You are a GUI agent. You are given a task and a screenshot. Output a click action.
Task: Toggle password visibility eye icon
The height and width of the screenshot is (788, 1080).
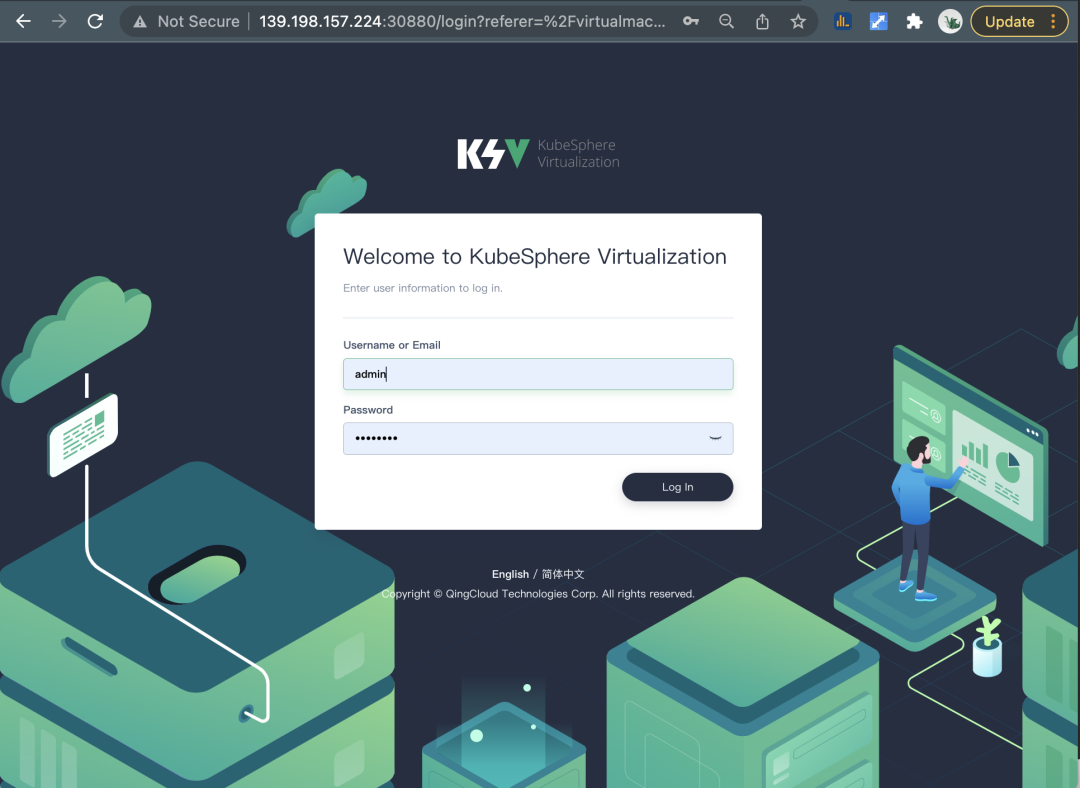[x=716, y=438]
